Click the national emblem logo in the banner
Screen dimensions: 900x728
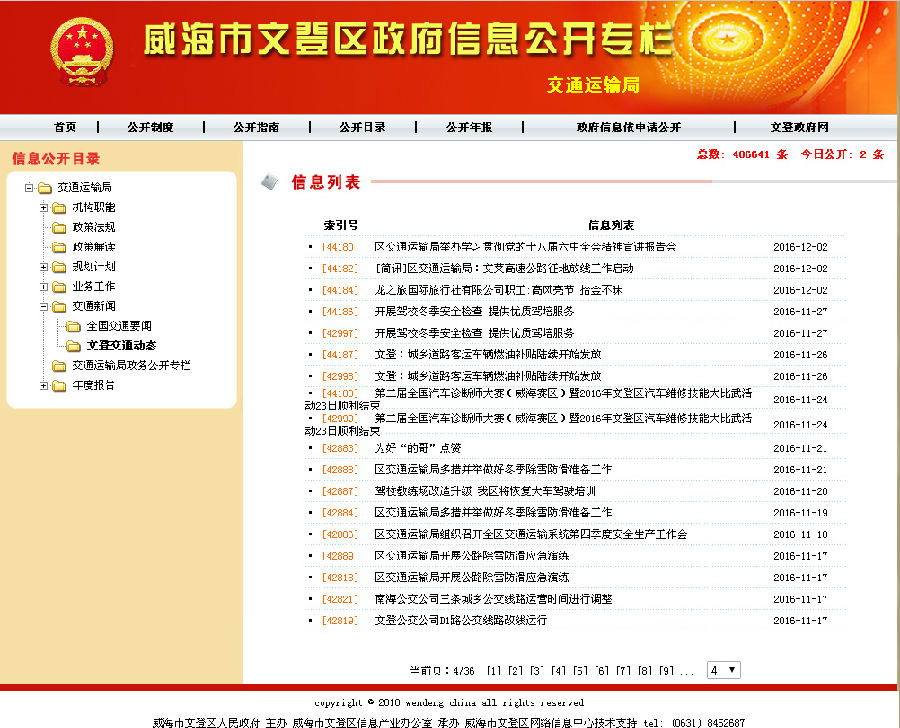click(x=83, y=48)
